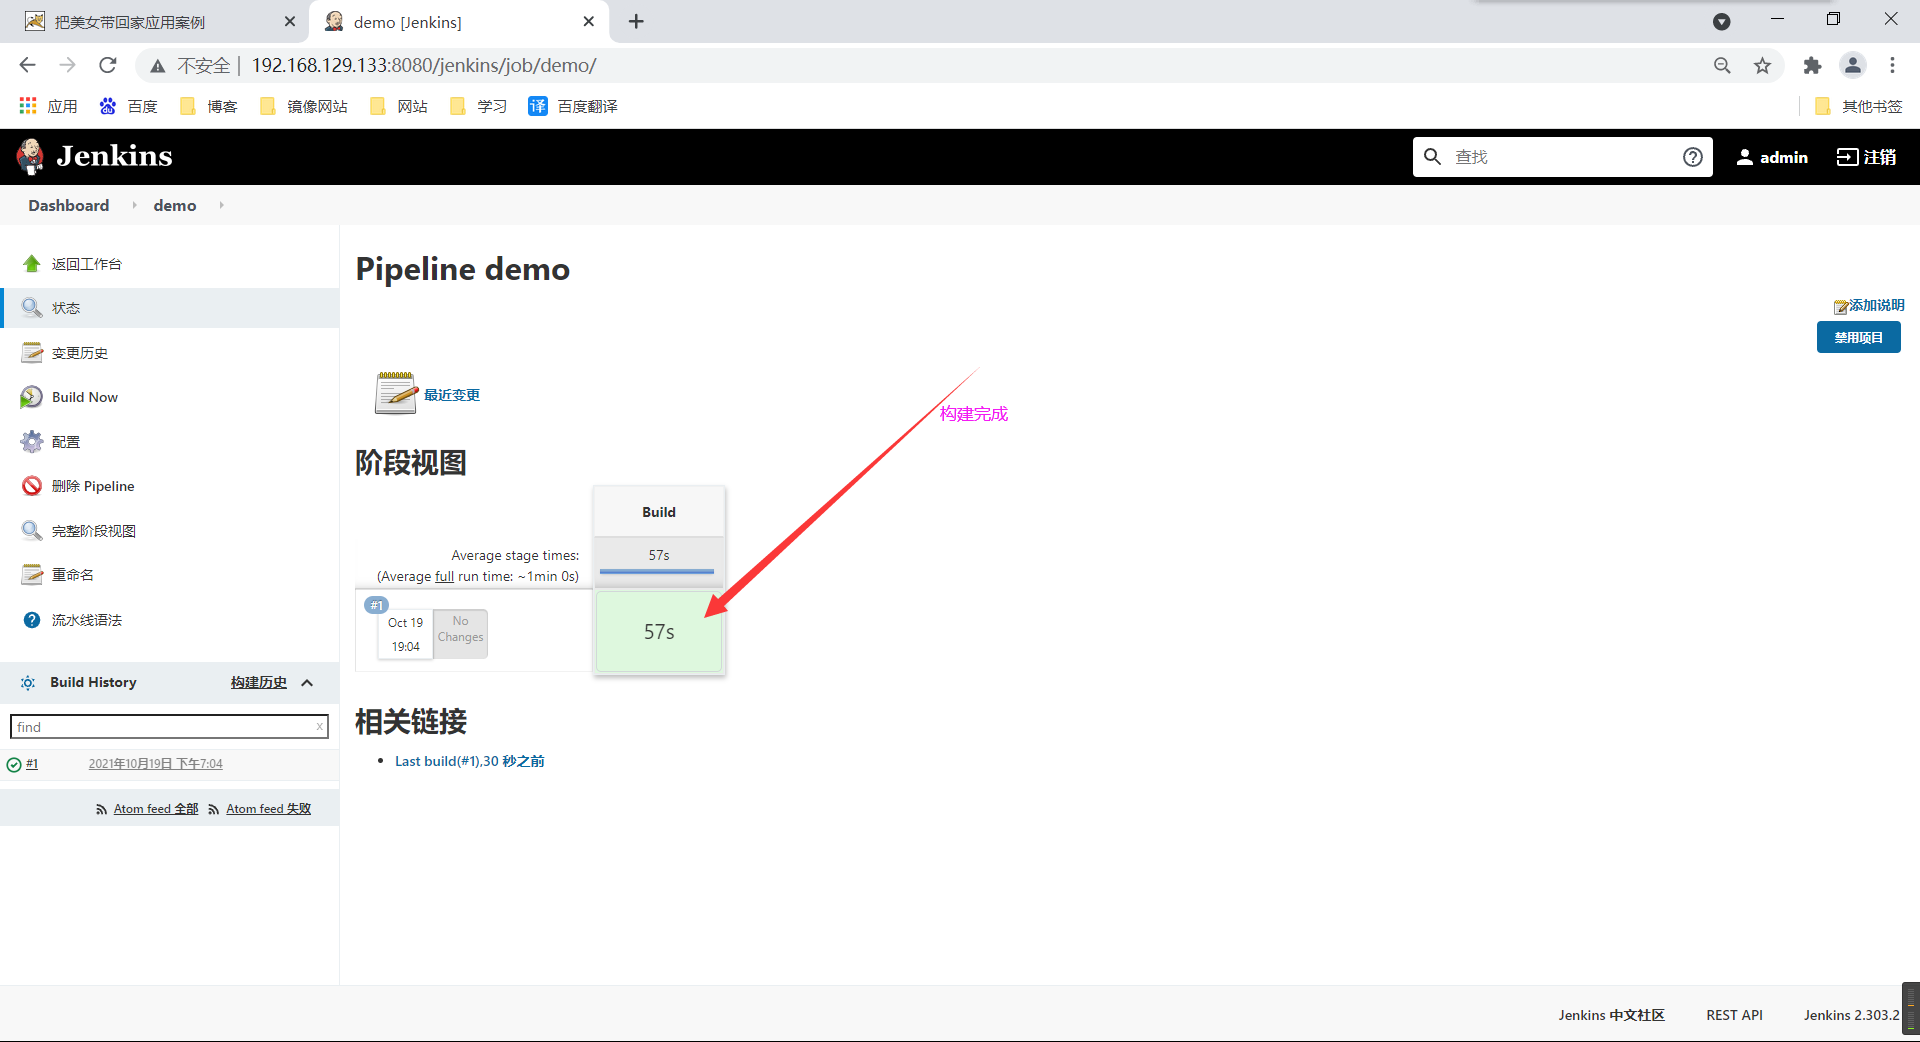Viewport: 1920px width, 1042px height.
Task: Open the 变更历史 sidebar item
Action: point(80,353)
